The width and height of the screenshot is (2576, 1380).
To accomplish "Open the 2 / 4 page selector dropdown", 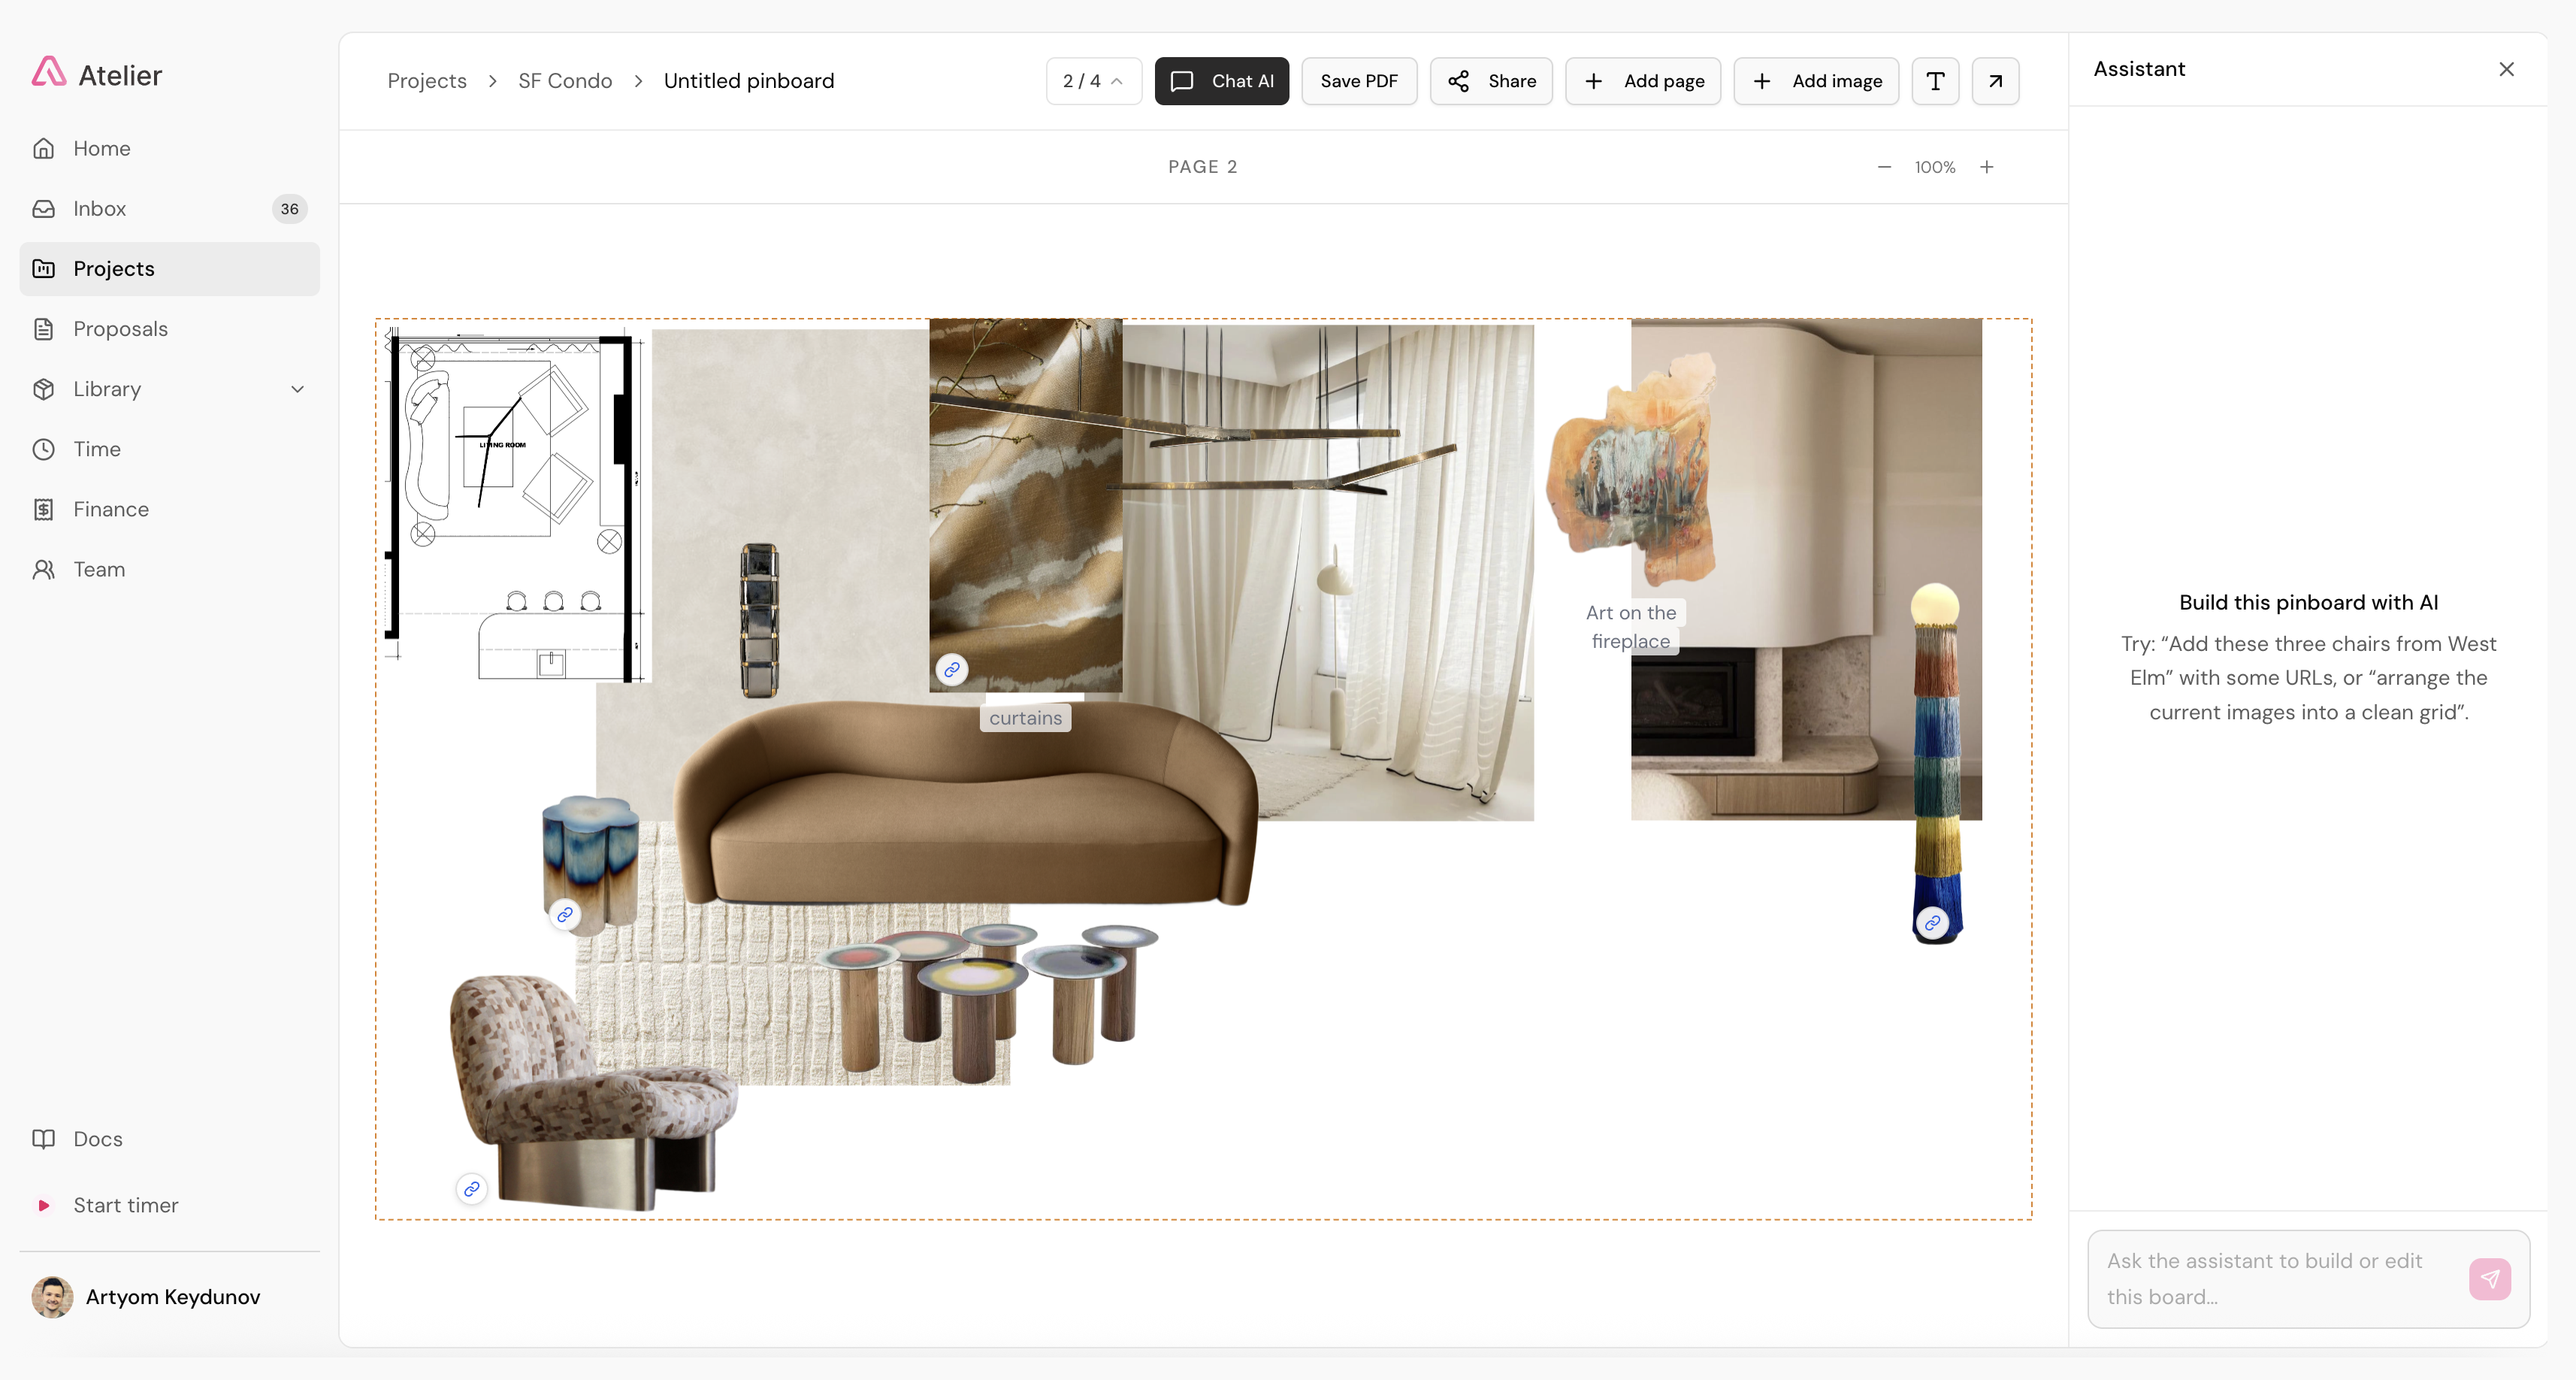I will tap(1093, 81).
